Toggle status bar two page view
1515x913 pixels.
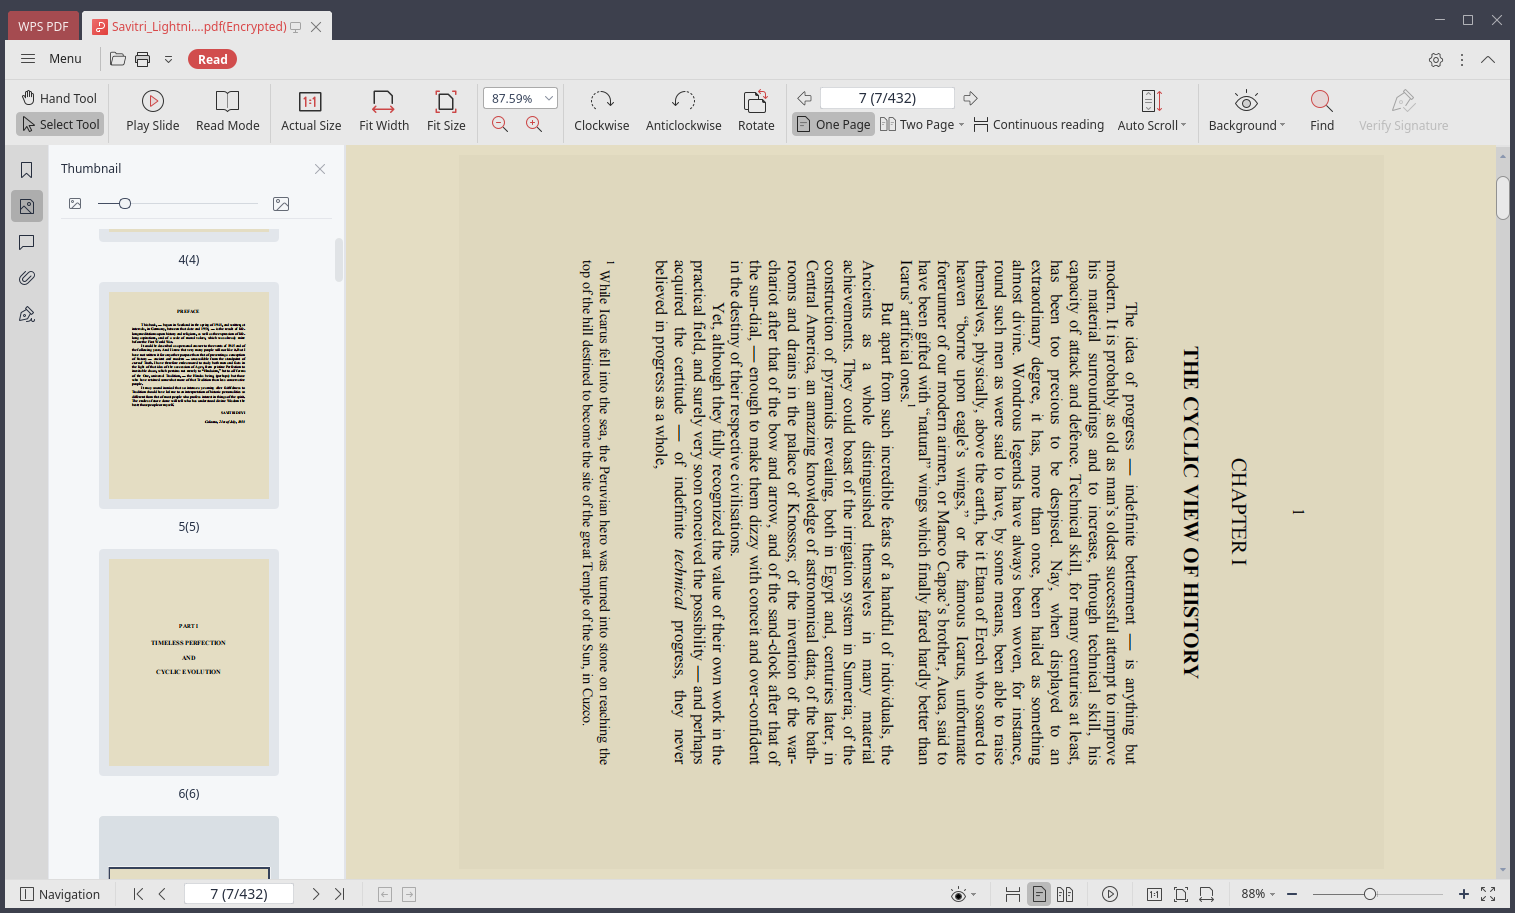pos(1065,894)
